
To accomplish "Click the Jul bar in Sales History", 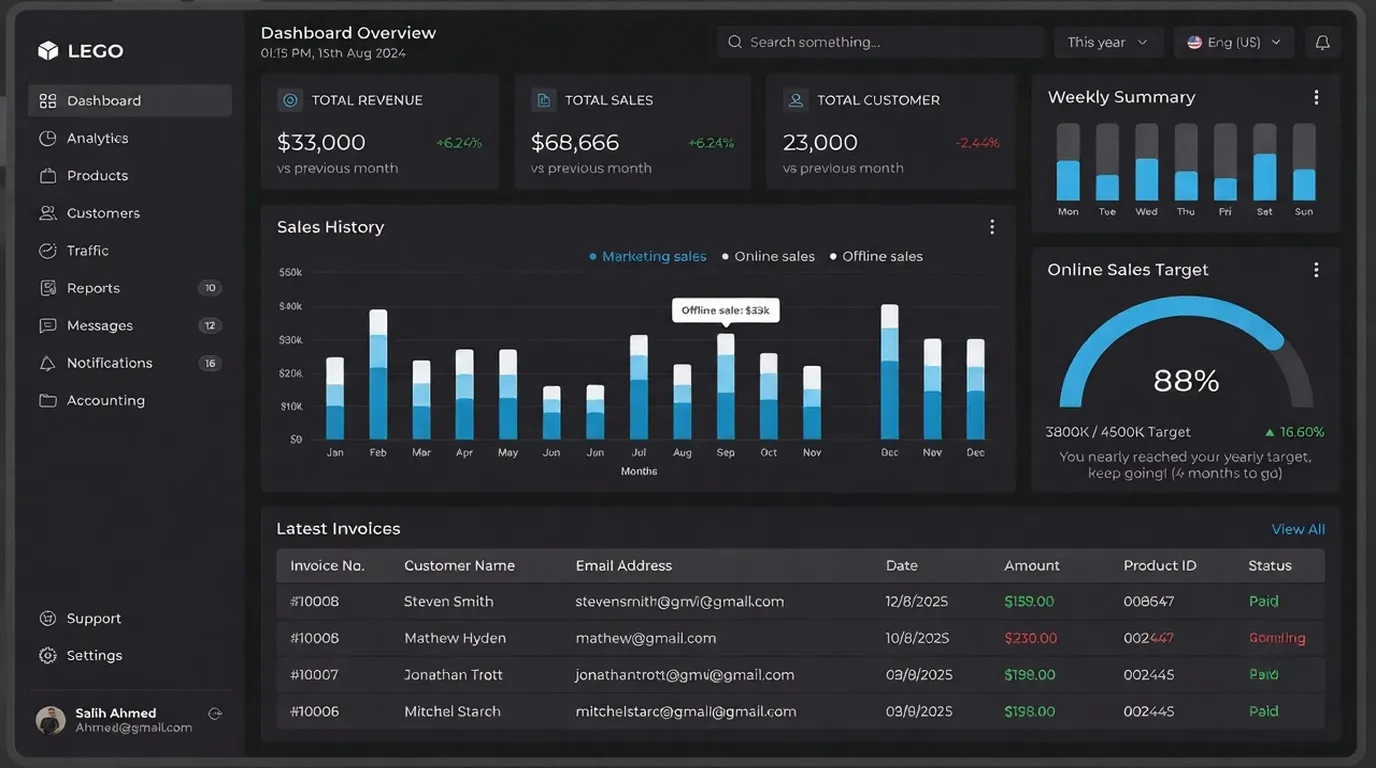I will pos(639,388).
